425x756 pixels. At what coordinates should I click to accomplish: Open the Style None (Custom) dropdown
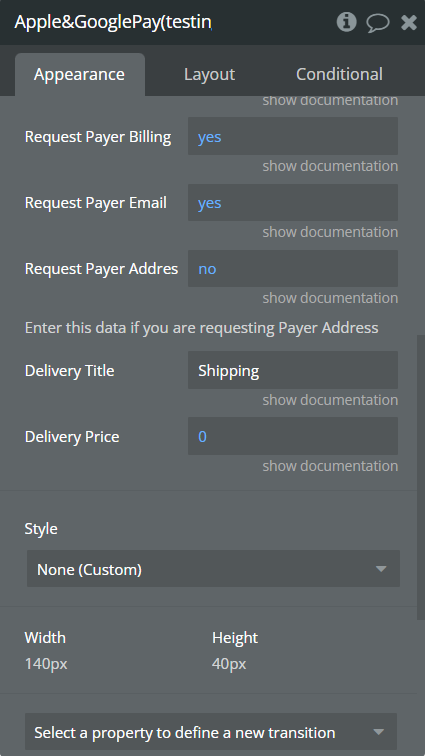(213, 569)
